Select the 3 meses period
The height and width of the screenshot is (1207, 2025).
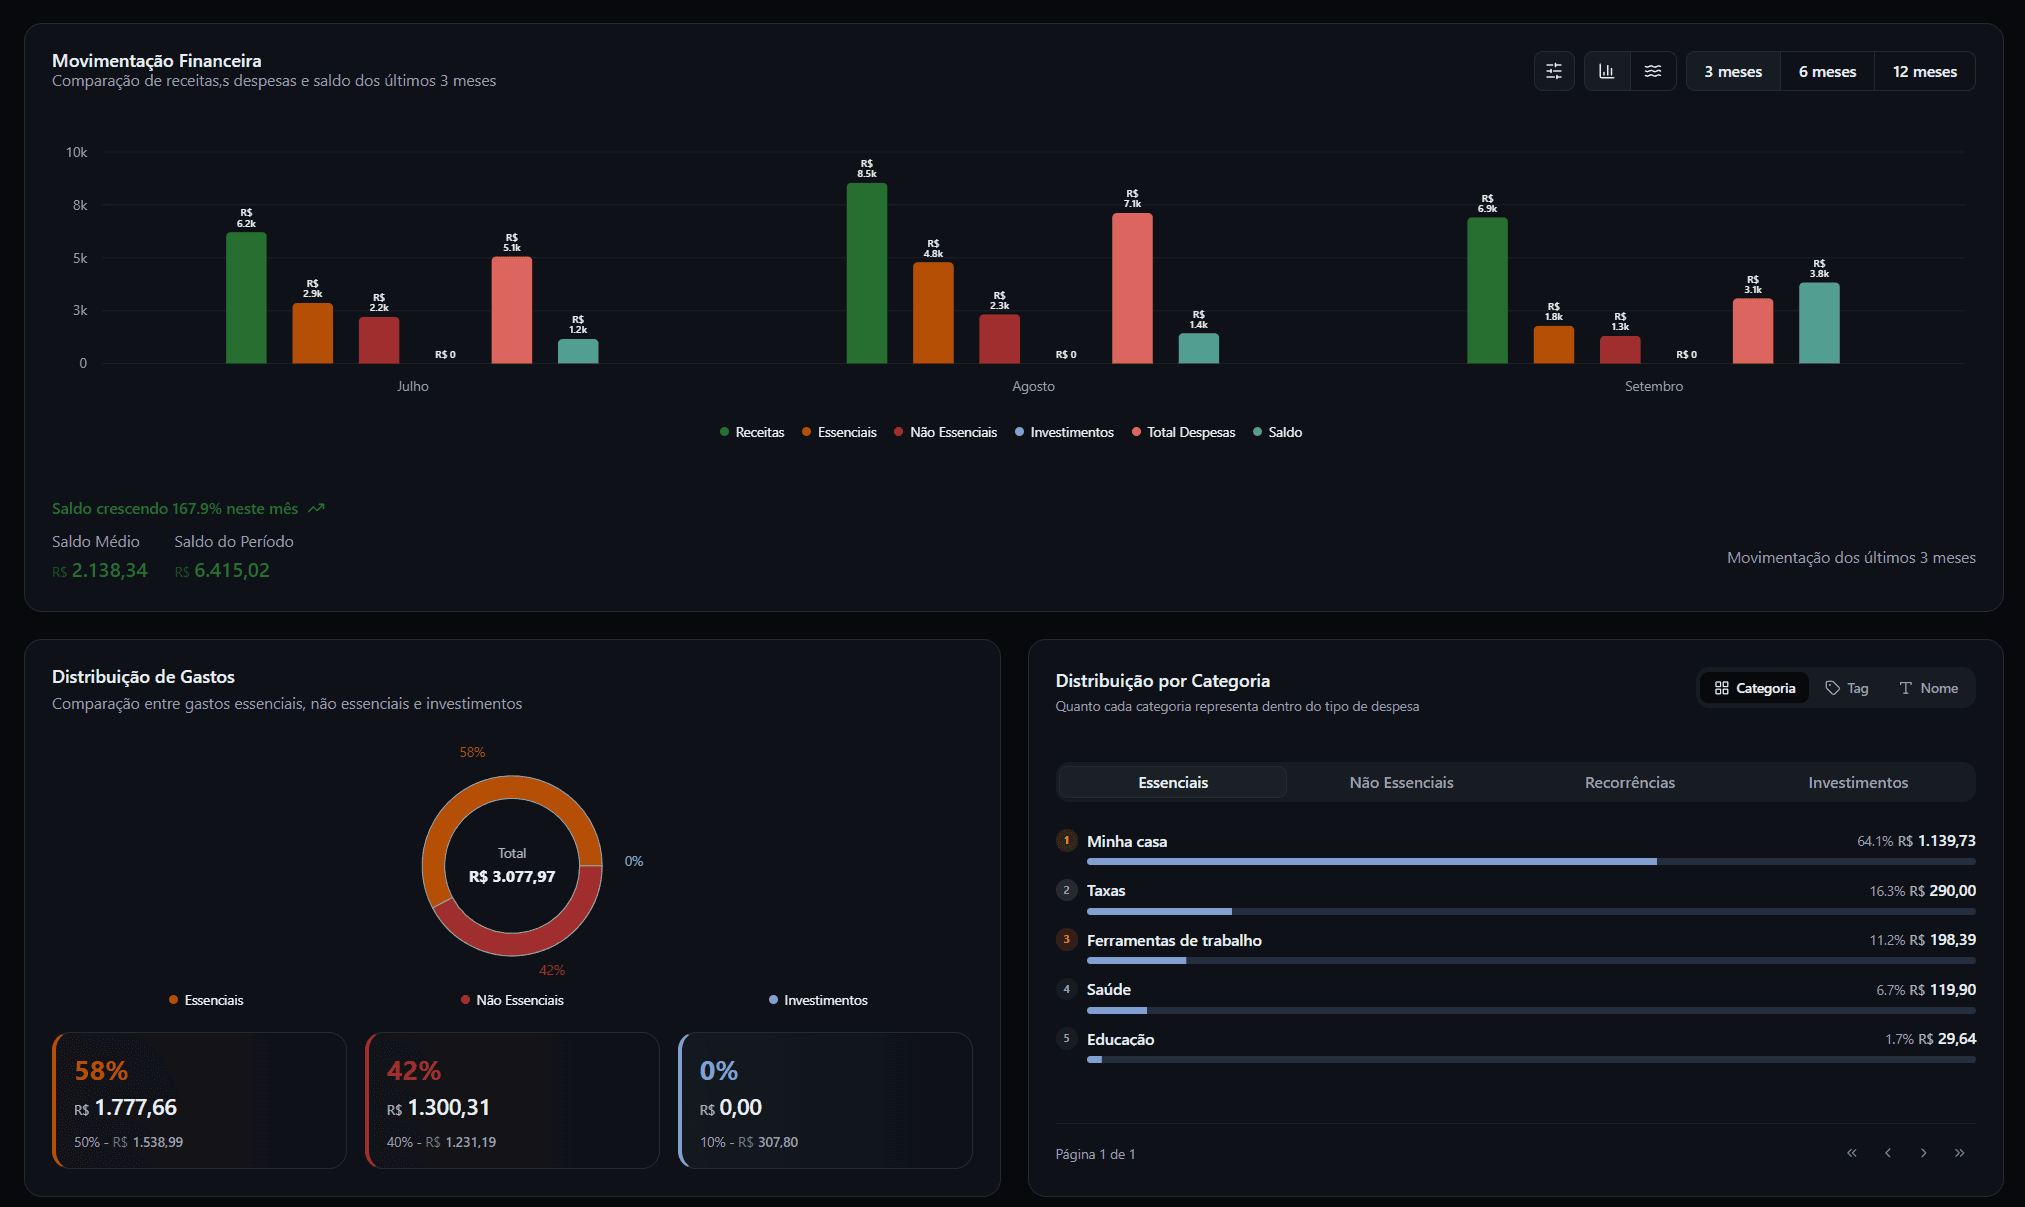click(1733, 71)
